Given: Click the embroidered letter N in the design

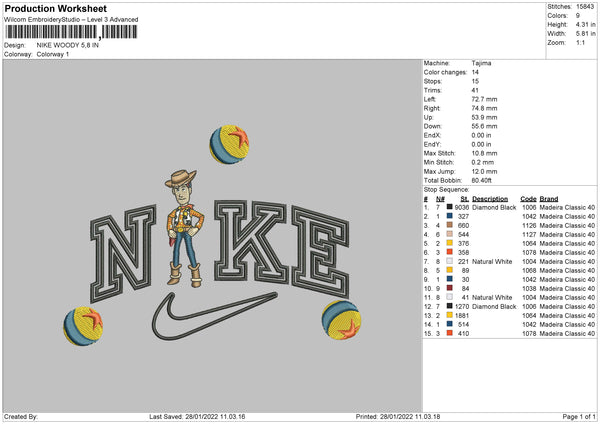Looking at the screenshot, I should [123, 253].
